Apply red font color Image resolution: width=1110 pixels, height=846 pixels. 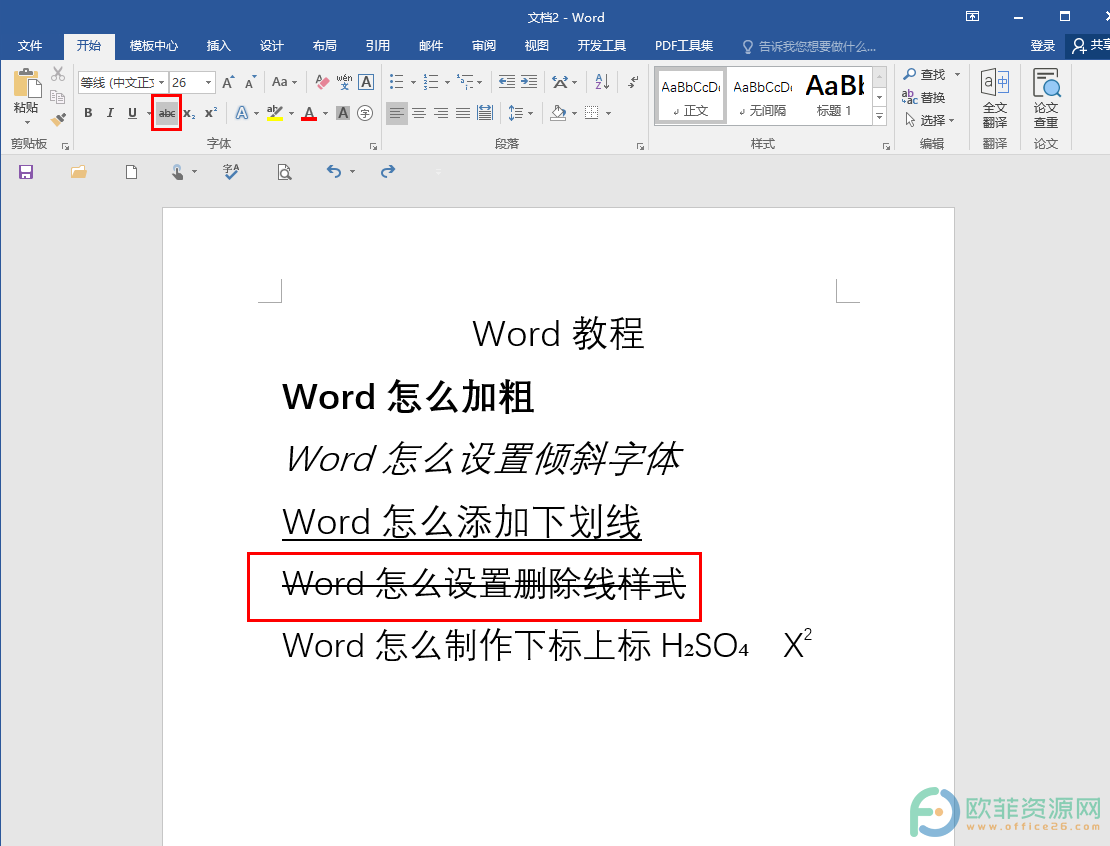pos(309,113)
